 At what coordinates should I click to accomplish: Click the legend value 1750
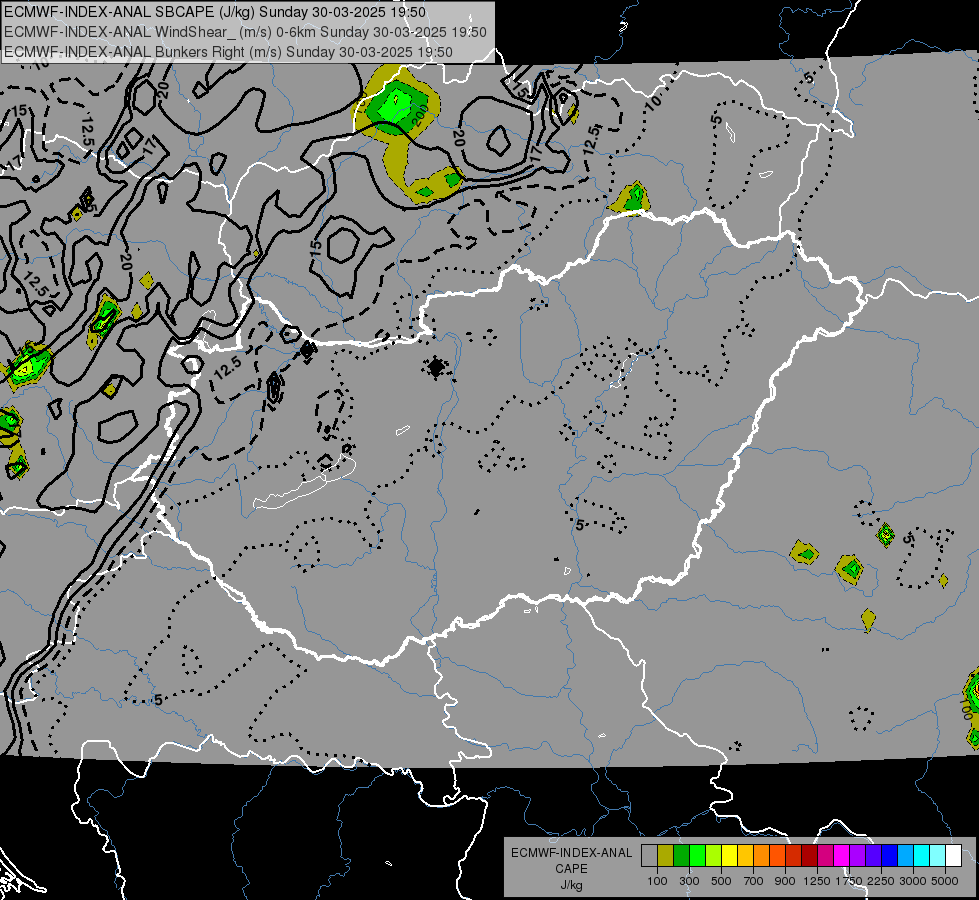(849, 881)
